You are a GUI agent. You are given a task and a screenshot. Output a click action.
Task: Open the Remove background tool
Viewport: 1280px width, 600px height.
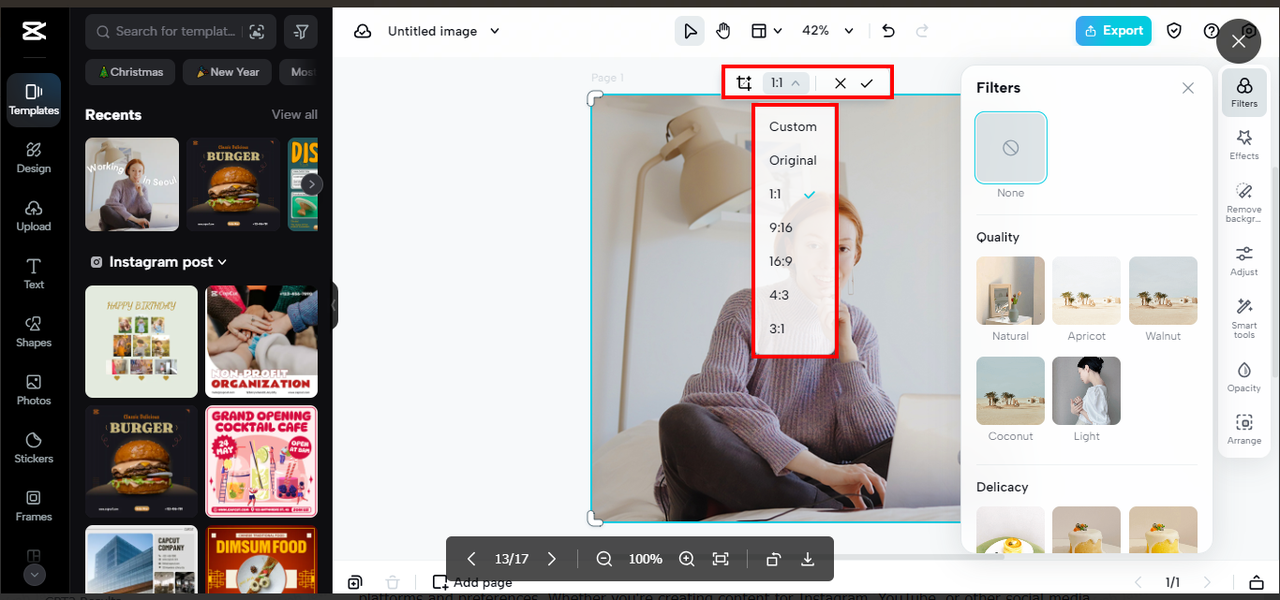(x=1244, y=202)
